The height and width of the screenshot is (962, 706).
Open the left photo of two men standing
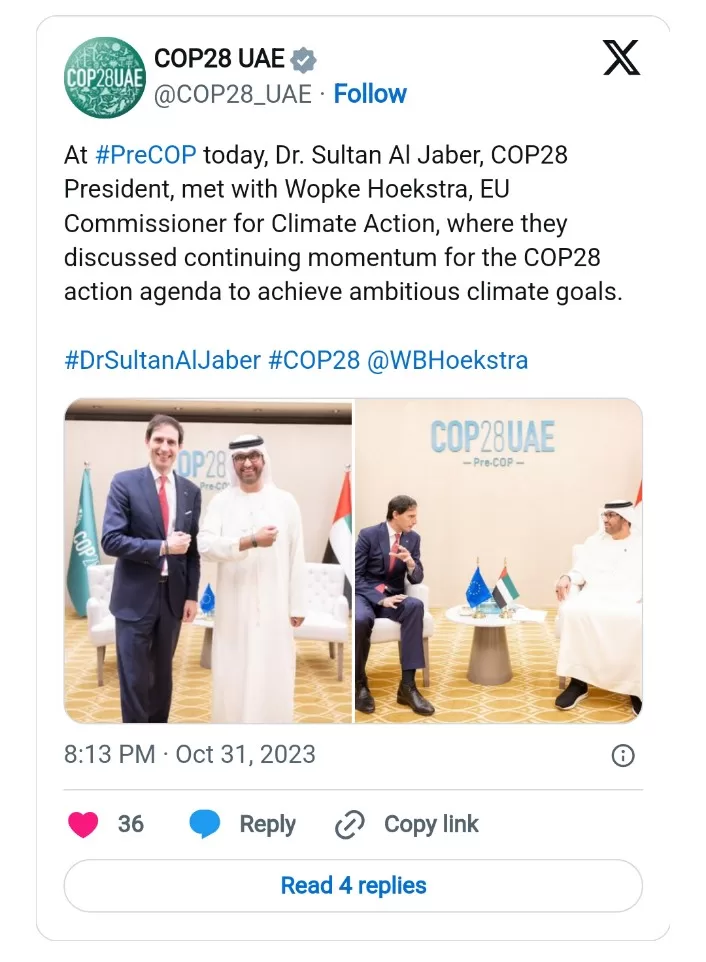pyautogui.click(x=208, y=561)
